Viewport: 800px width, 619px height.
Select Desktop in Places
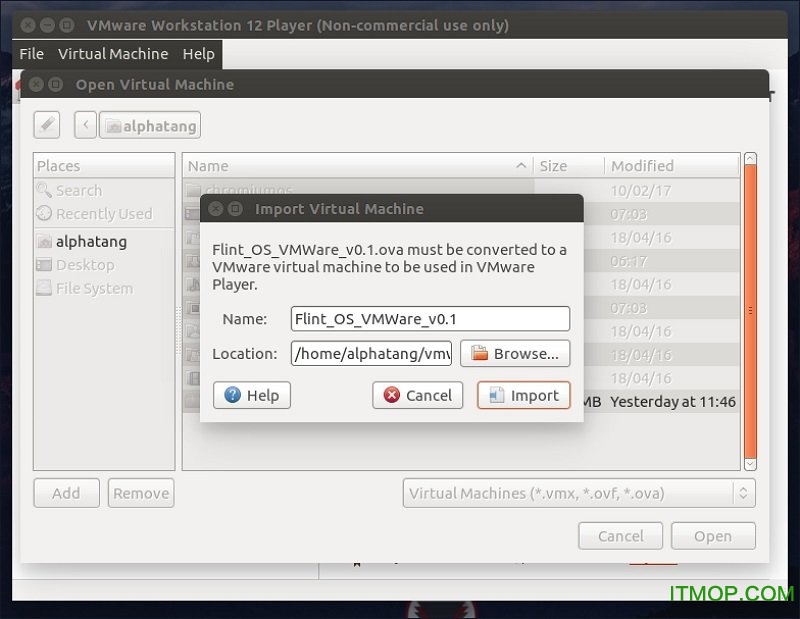[104, 265]
